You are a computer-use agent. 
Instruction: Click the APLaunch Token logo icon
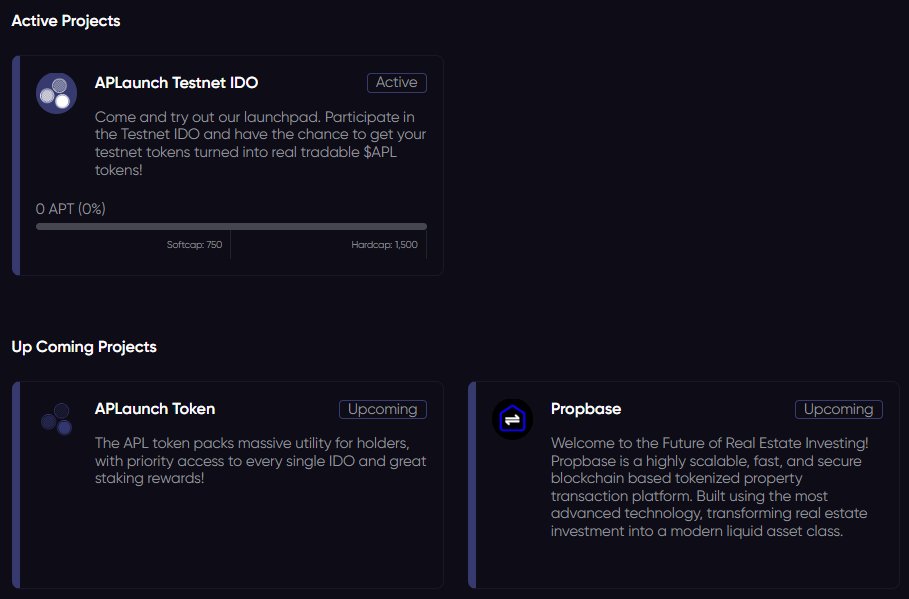[56, 419]
